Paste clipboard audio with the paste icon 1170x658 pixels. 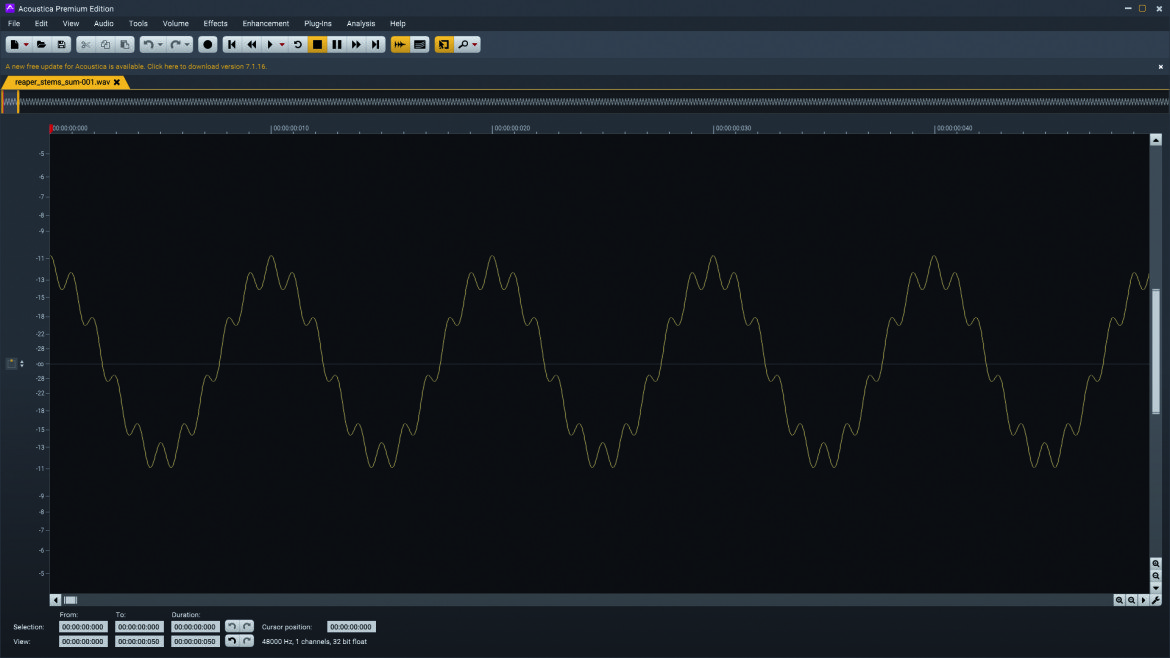125,45
